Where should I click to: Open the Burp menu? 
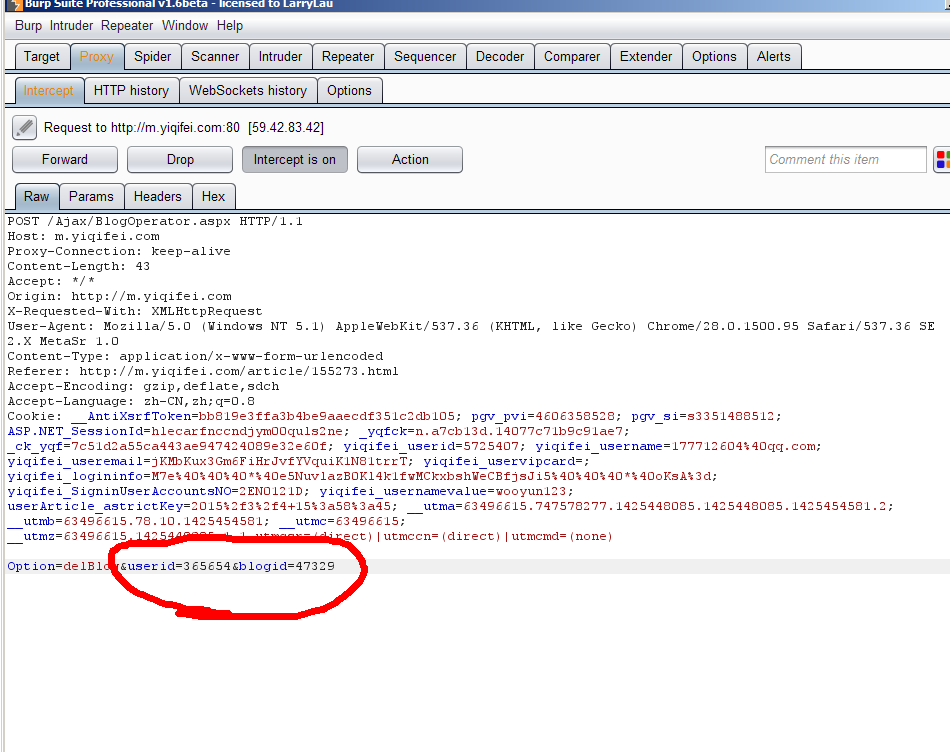tap(28, 25)
